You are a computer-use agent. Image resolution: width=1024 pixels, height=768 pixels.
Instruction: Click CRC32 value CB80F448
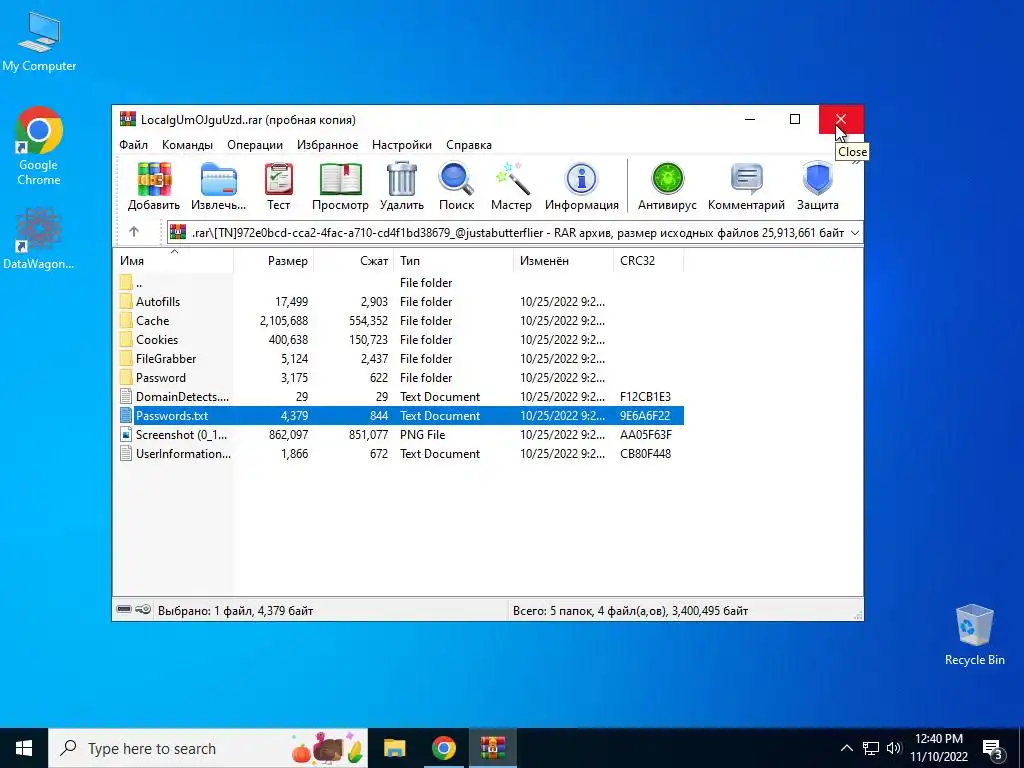click(x=645, y=454)
